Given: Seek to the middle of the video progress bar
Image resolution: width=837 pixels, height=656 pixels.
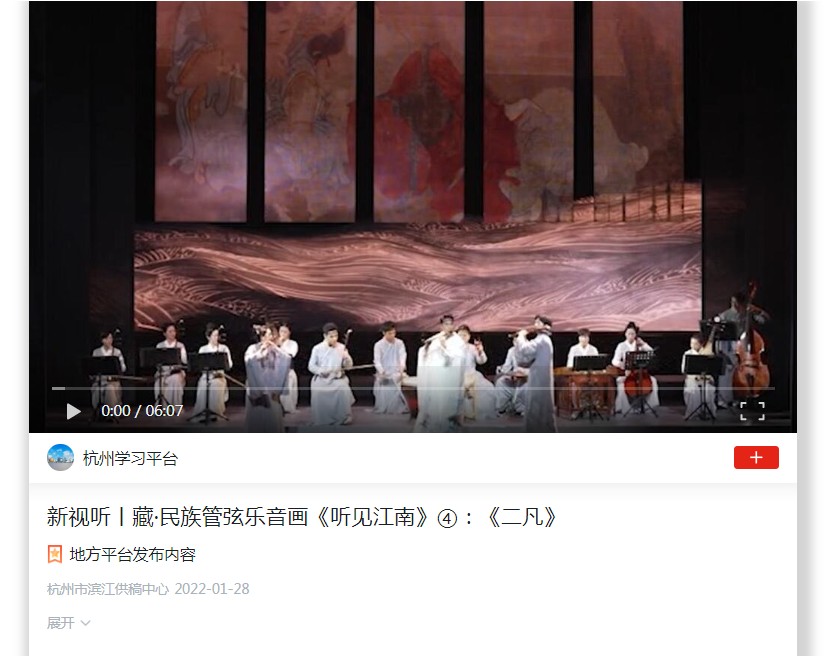Looking at the screenshot, I should coord(413,389).
